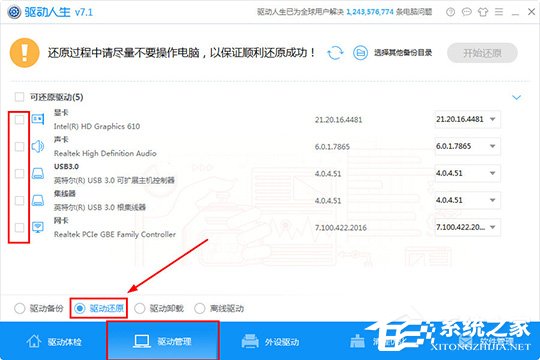This screenshot has height=360, width=540.
Task: Click the 选择其他备份目录 link
Action: (403, 53)
